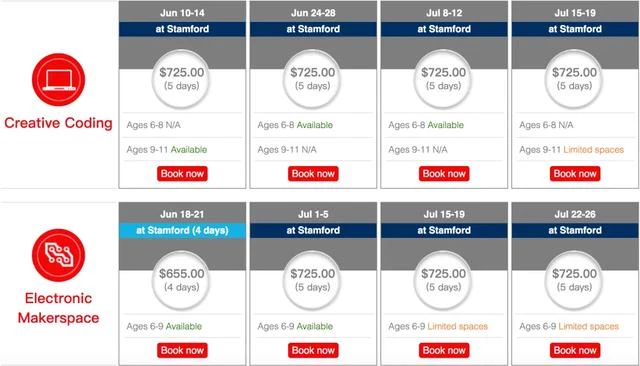Select 'Ages 6-9 Limited spaces' in Jul 22-26 card

(x=569, y=326)
